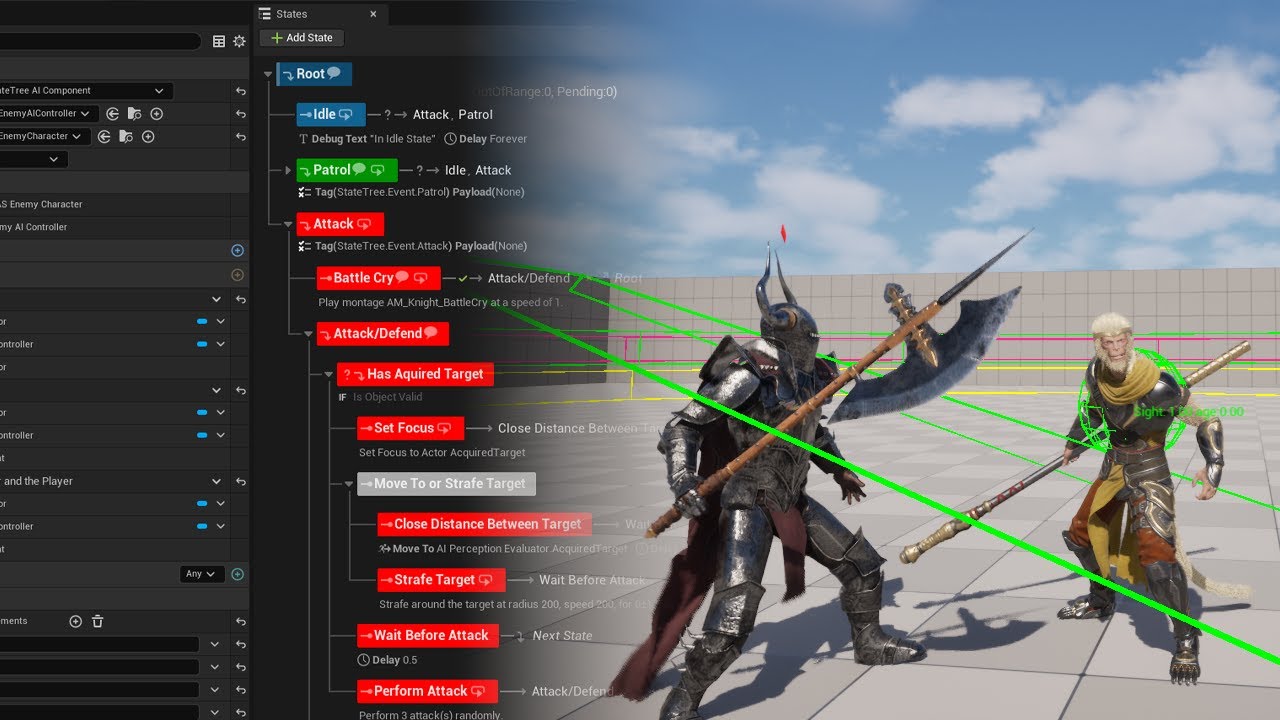
Task: Click plus icon beside EnemyAIController
Action: tap(156, 114)
